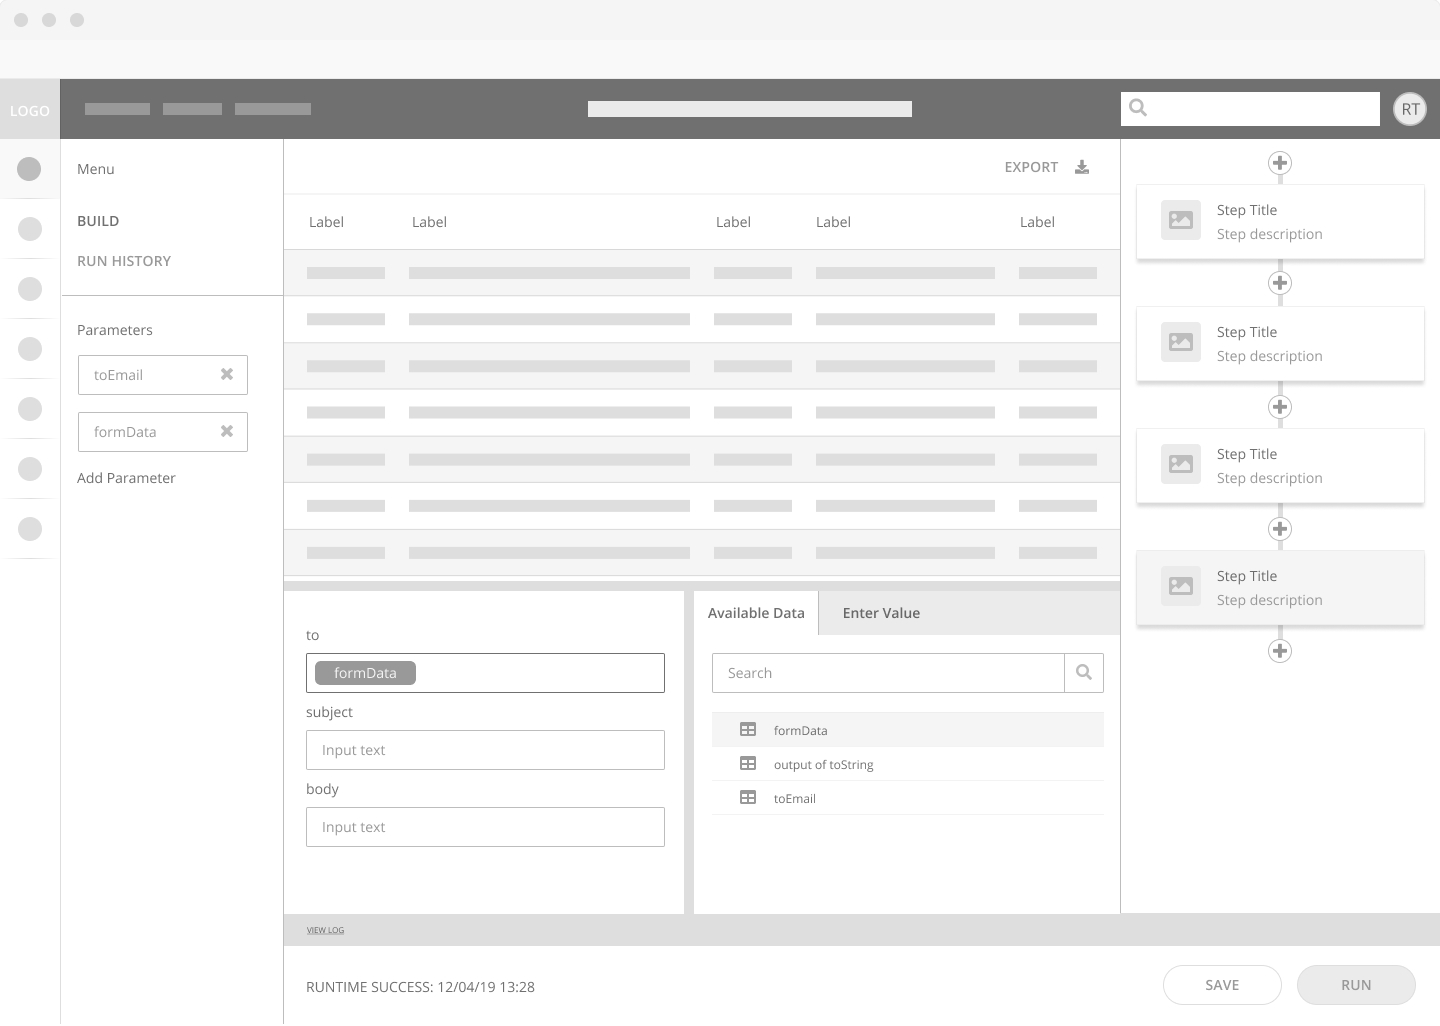Click the EXPORT download icon
This screenshot has height=1026, width=1440.
coord(1082,167)
